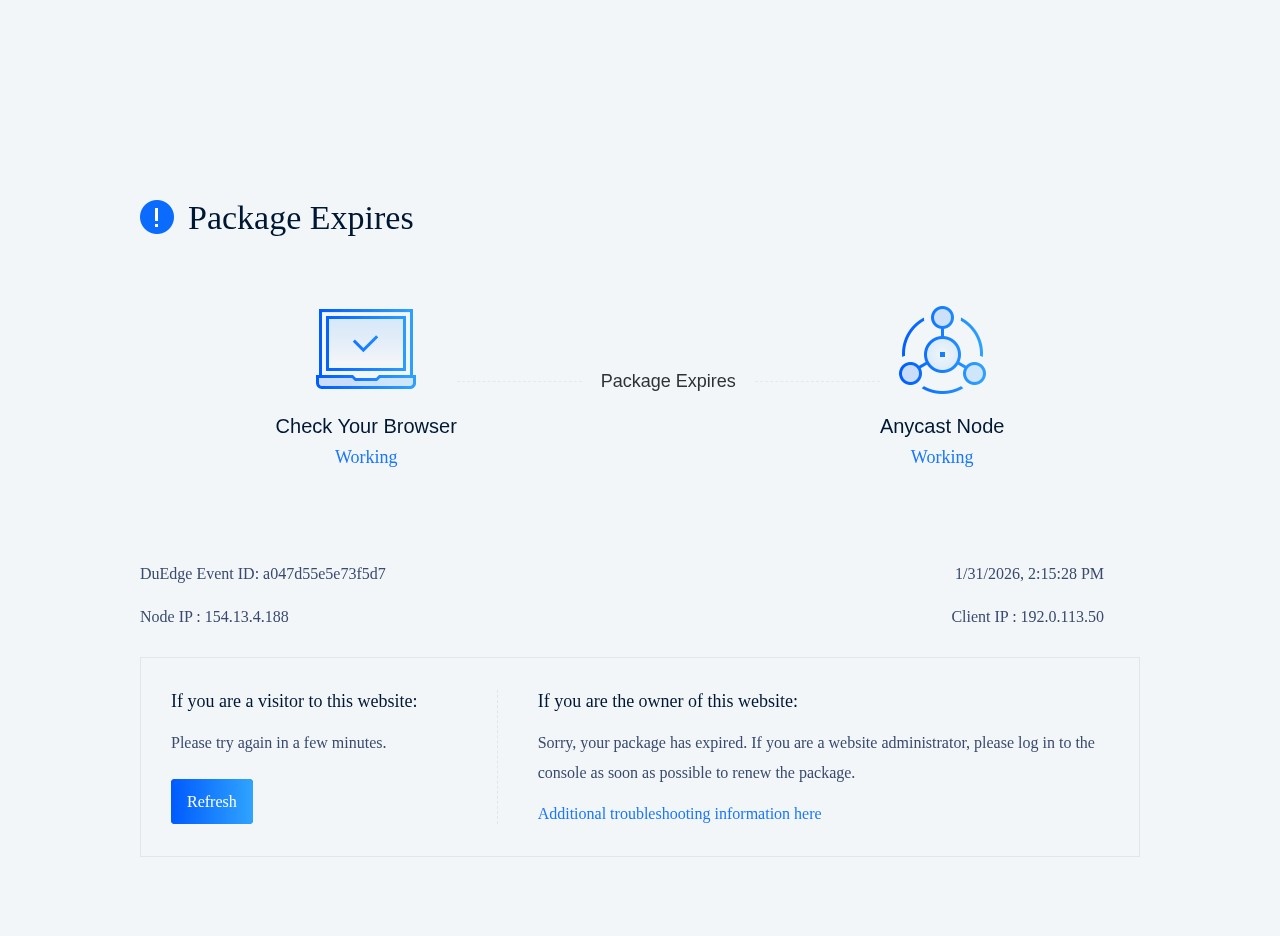Click the Check Your Browser label

[x=366, y=426]
